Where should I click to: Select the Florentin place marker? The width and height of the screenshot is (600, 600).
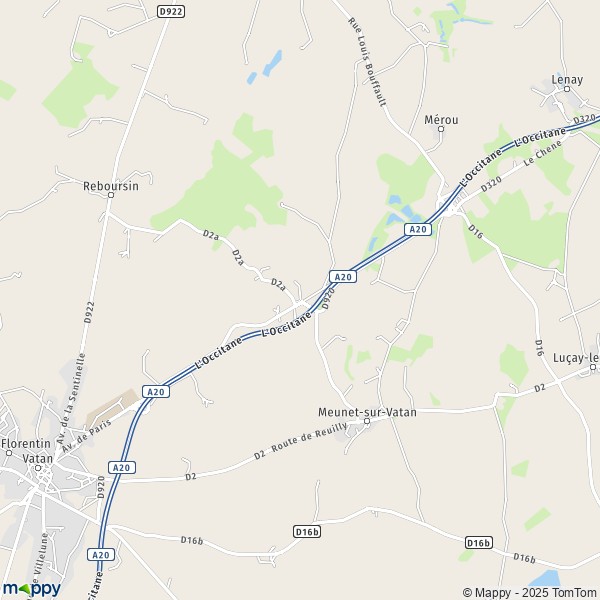(x=9, y=453)
